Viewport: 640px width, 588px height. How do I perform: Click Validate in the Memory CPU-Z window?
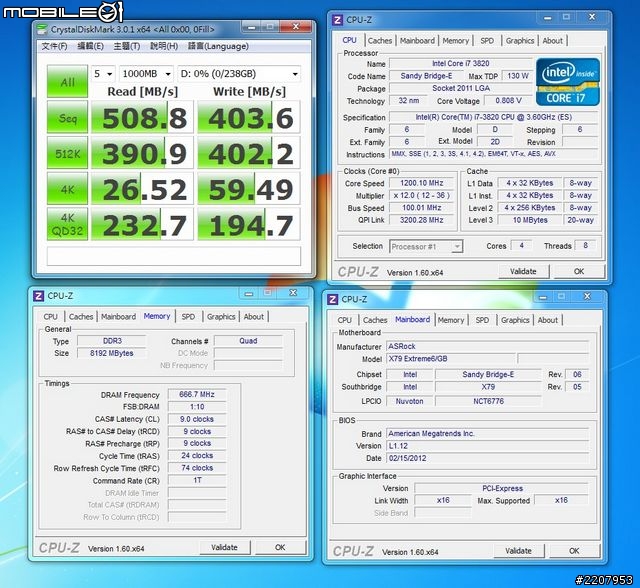pos(224,548)
